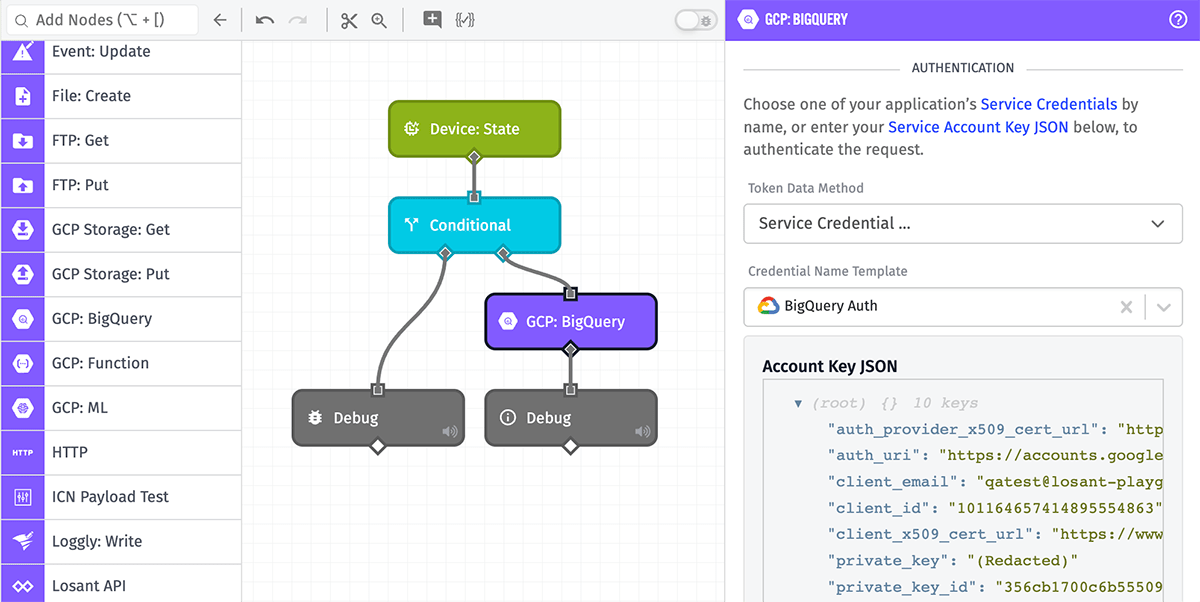Select the Loggly: Write node icon
1200x602 pixels.
(22, 541)
